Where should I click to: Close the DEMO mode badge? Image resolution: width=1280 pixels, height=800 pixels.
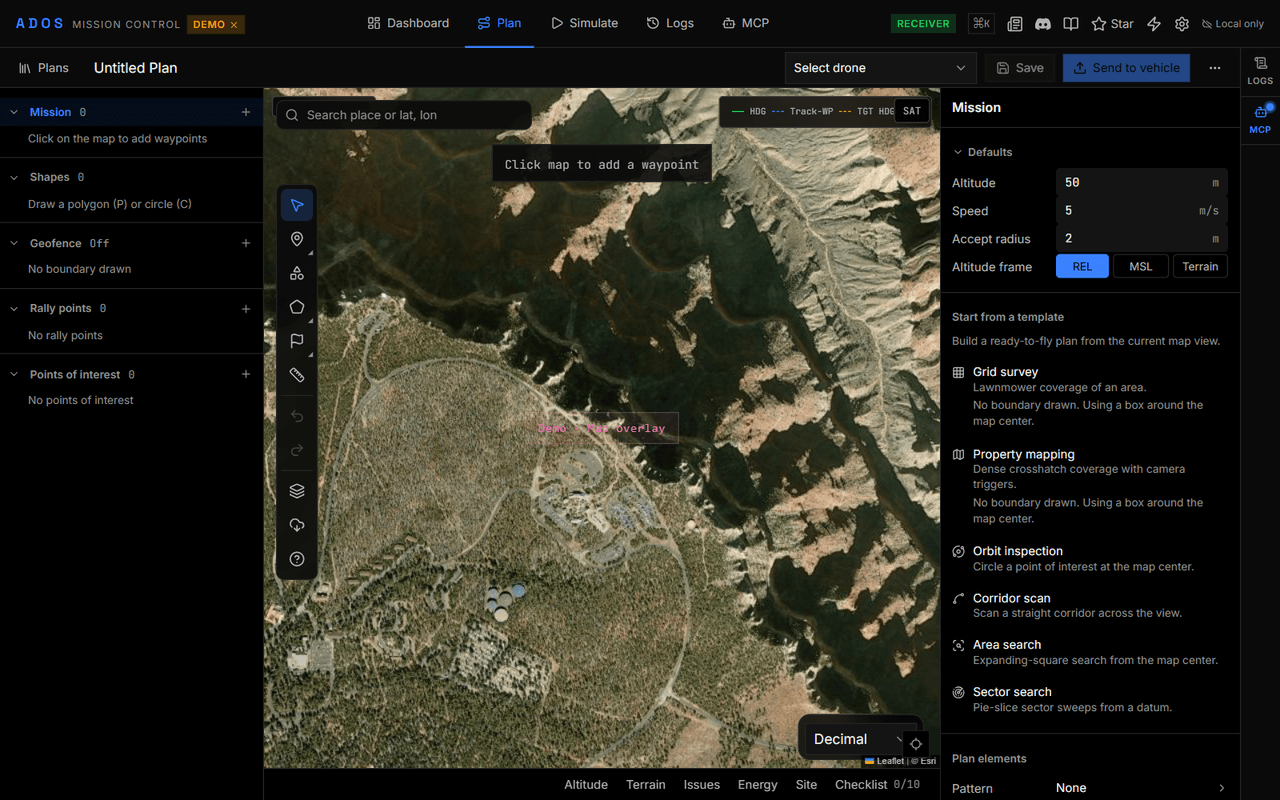click(x=234, y=24)
